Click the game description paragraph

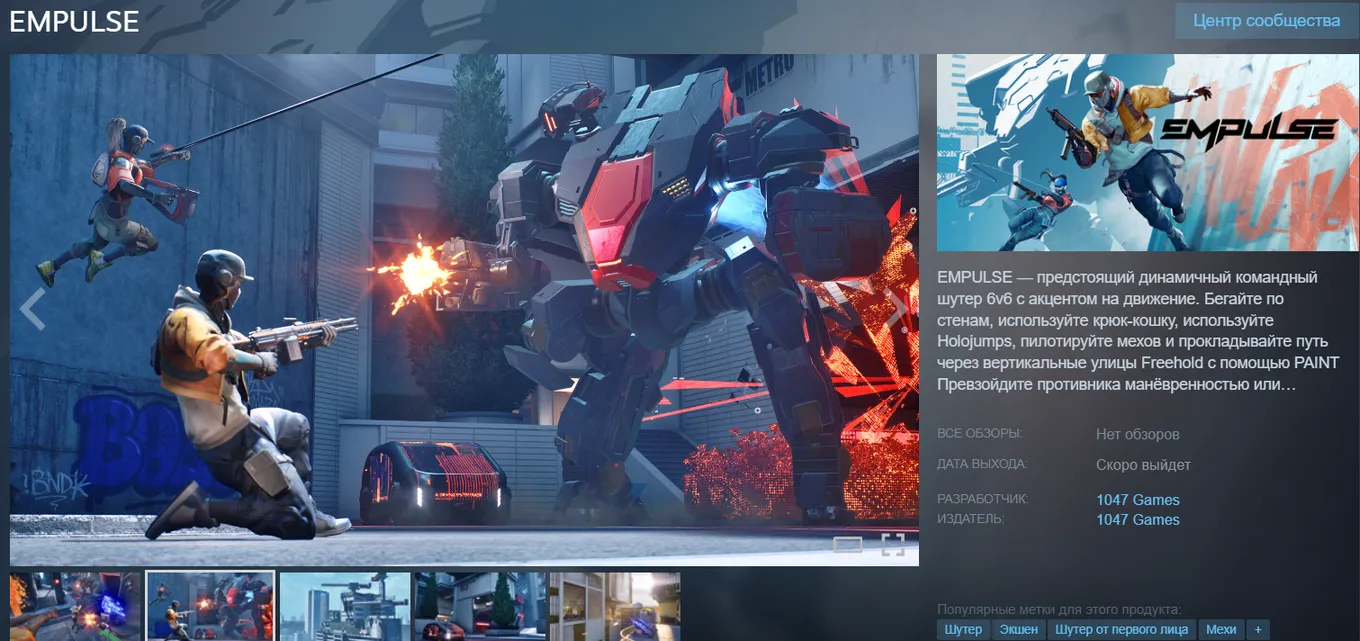1138,330
